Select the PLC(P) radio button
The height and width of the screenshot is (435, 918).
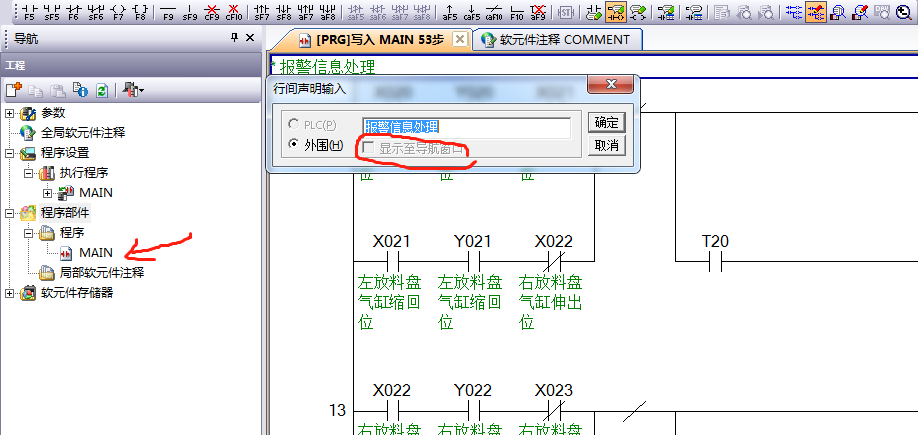pos(294,124)
